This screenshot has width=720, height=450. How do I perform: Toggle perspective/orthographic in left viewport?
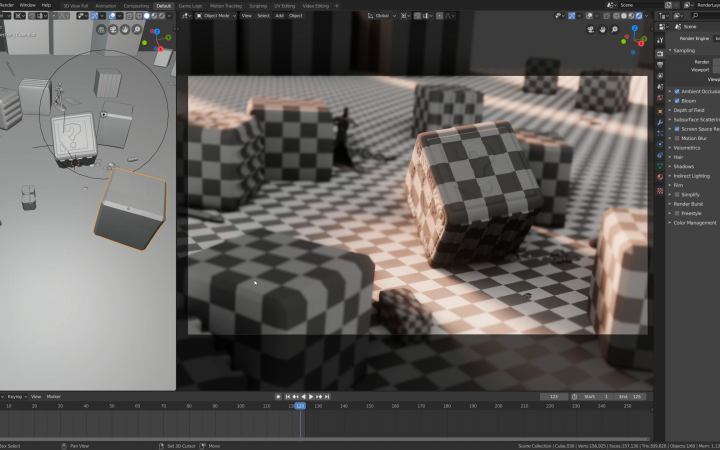click(101, 29)
